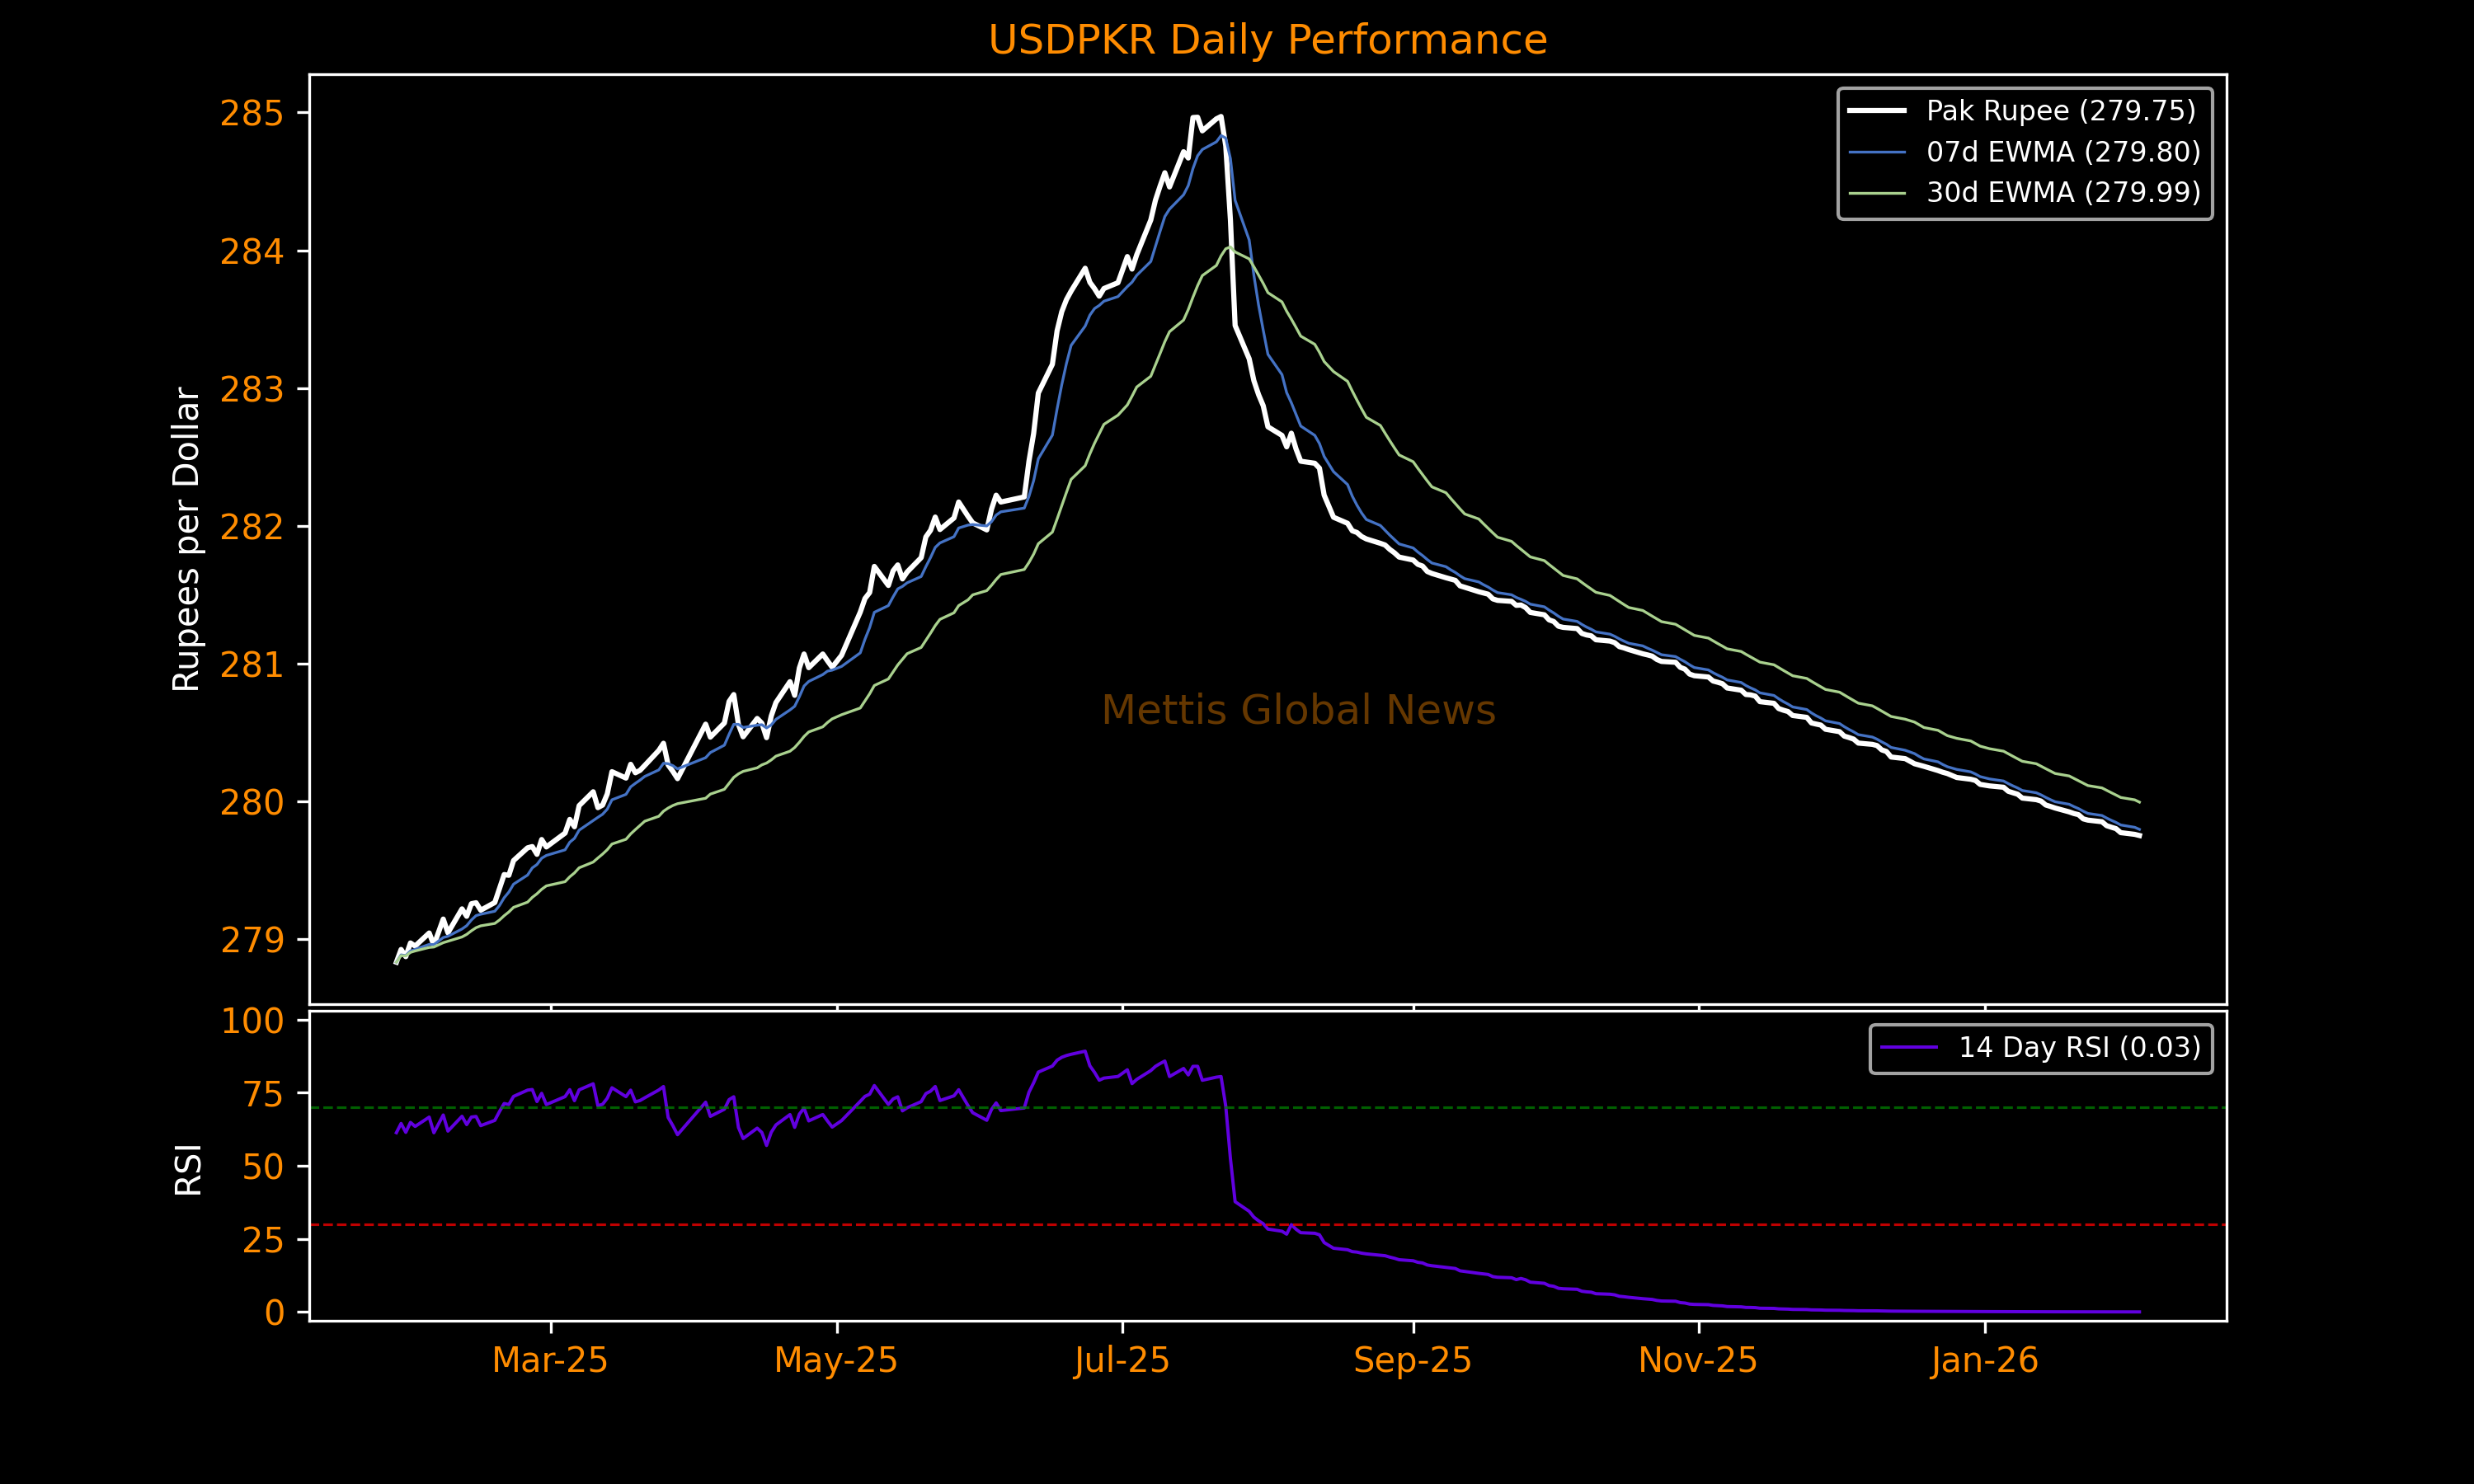Screen dimensions: 2474x1484
Task: Click the RSI y-axis label
Action: click(188, 1169)
